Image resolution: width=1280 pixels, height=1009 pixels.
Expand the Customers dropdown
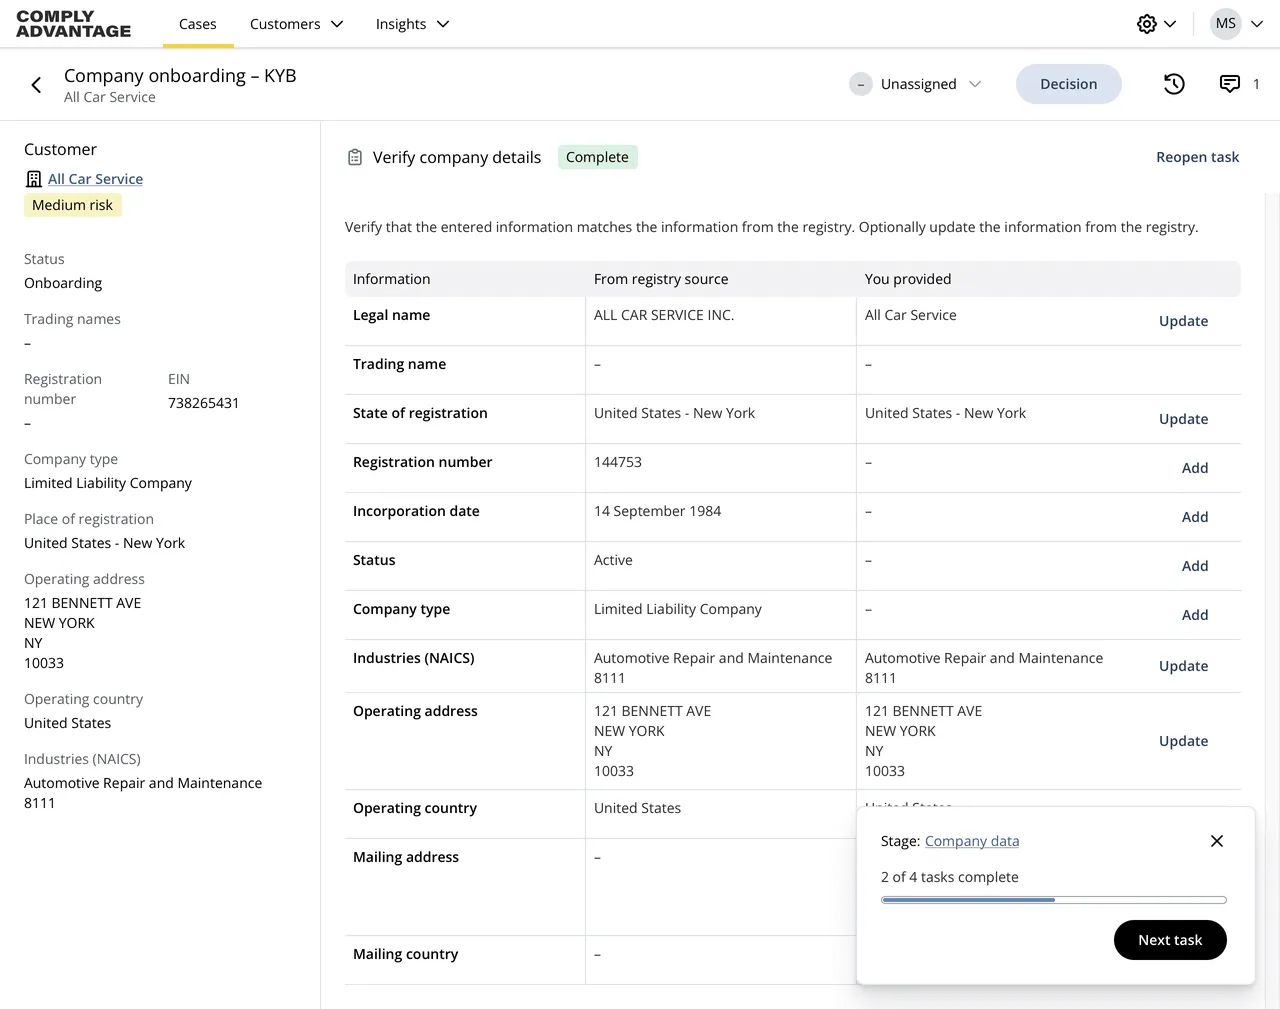pos(296,23)
